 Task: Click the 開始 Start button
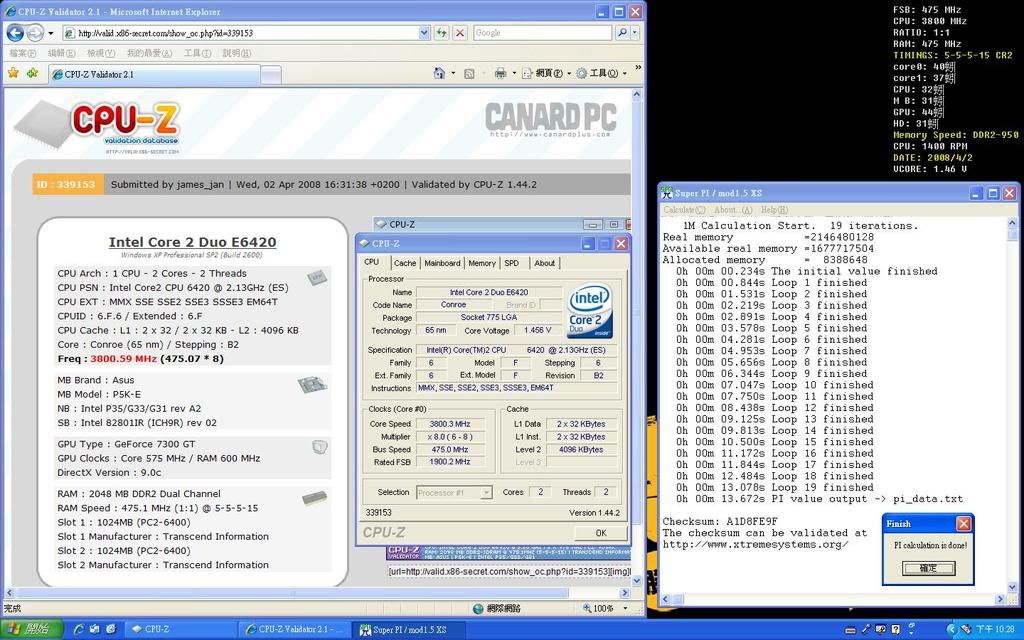pyautogui.click(x=31, y=629)
